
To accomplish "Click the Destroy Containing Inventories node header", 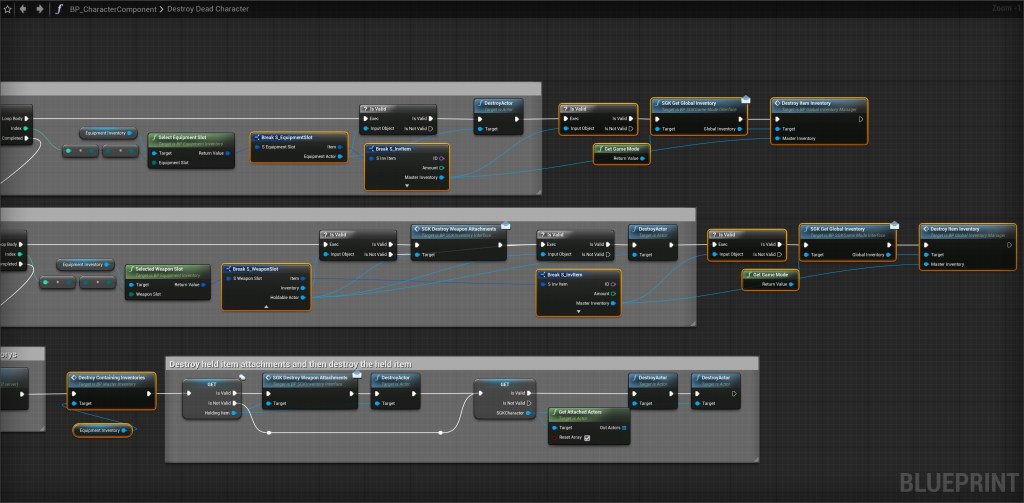I will click(x=112, y=378).
